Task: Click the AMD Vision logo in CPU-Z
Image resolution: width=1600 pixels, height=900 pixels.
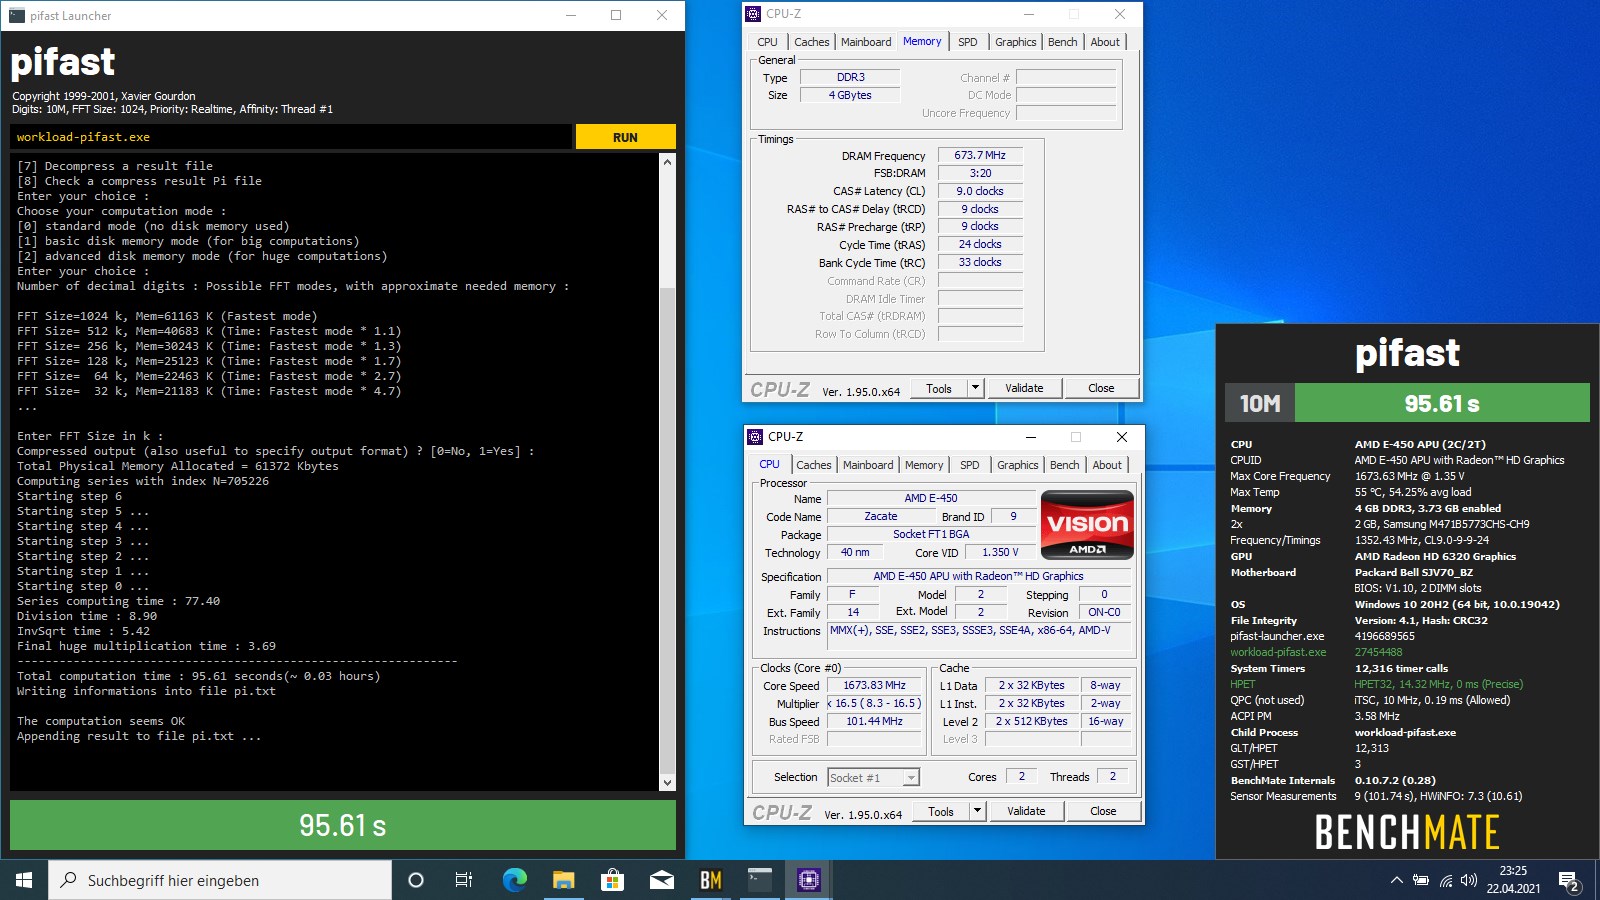Action: [x=1087, y=524]
